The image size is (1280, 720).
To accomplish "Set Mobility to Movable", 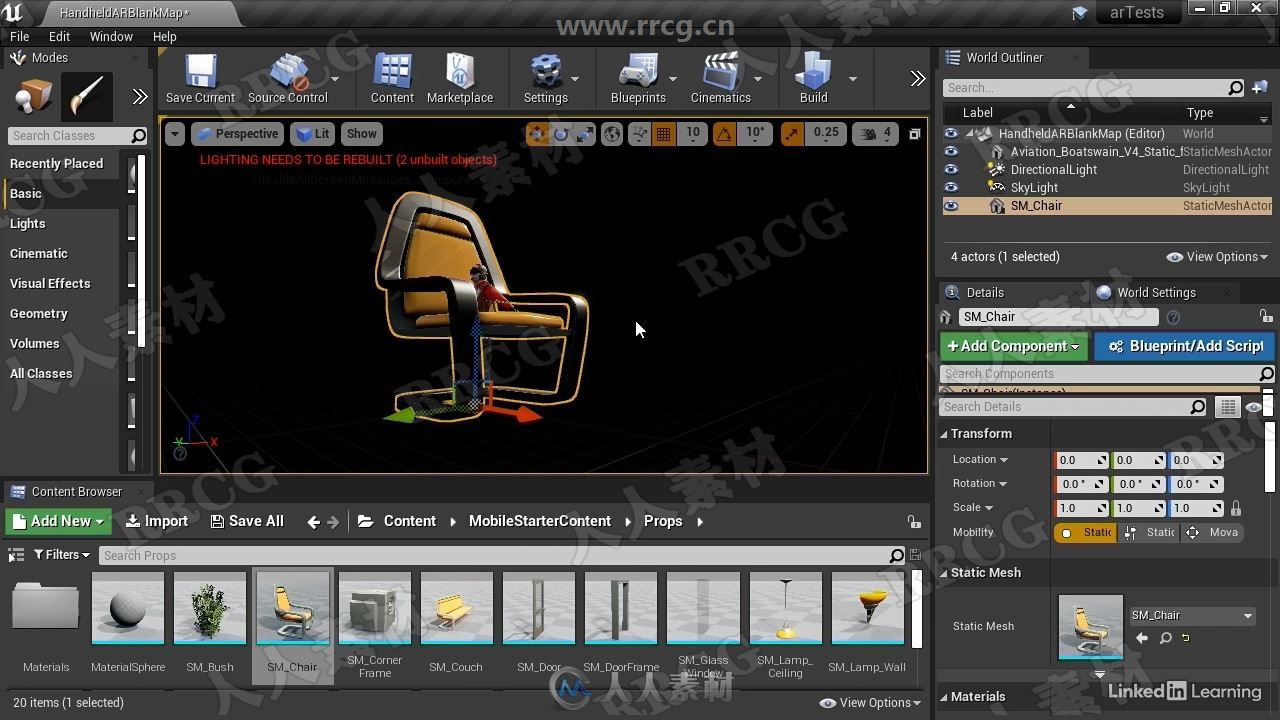I will [1213, 532].
